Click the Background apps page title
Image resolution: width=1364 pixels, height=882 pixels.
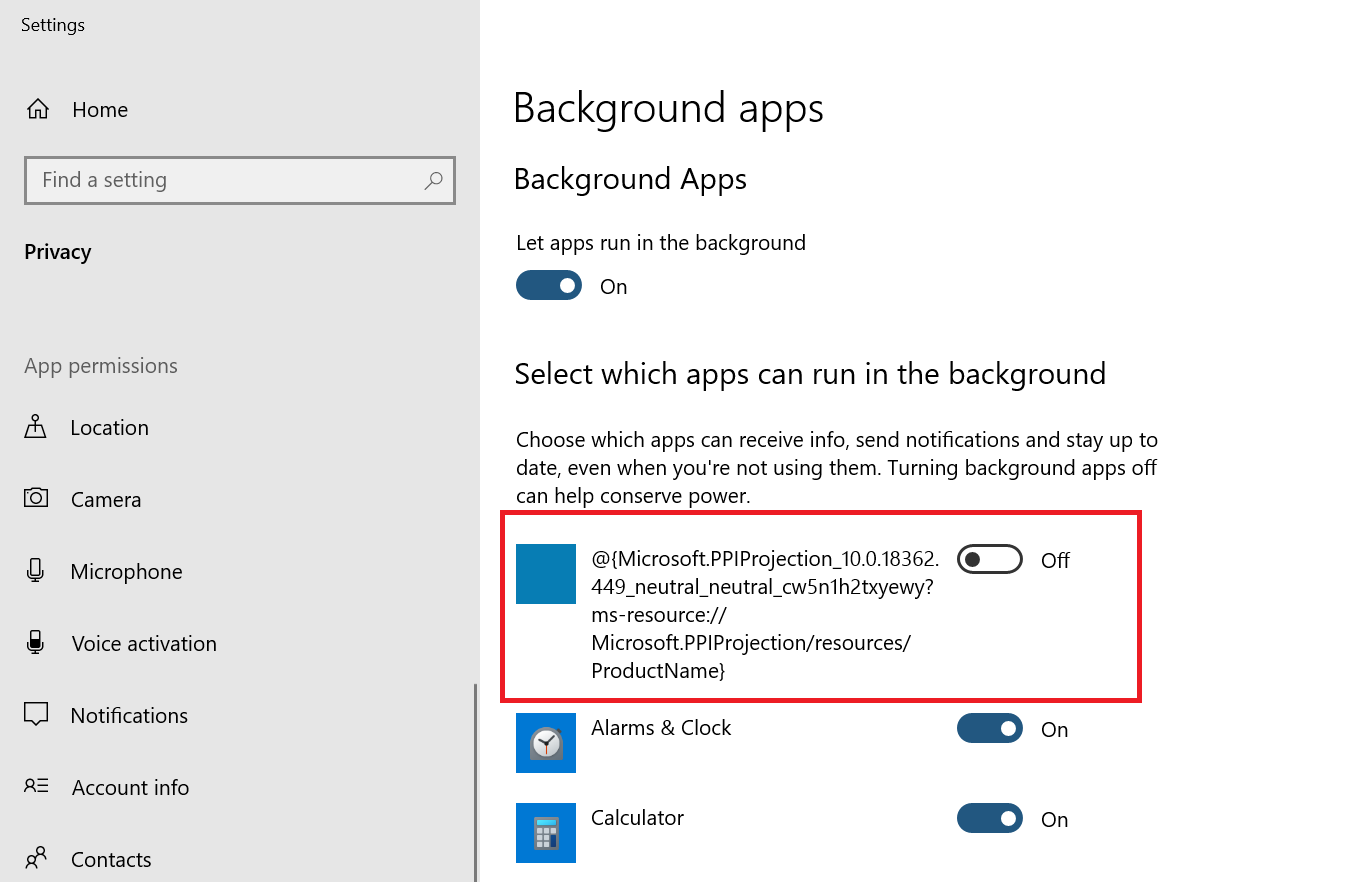click(x=669, y=108)
